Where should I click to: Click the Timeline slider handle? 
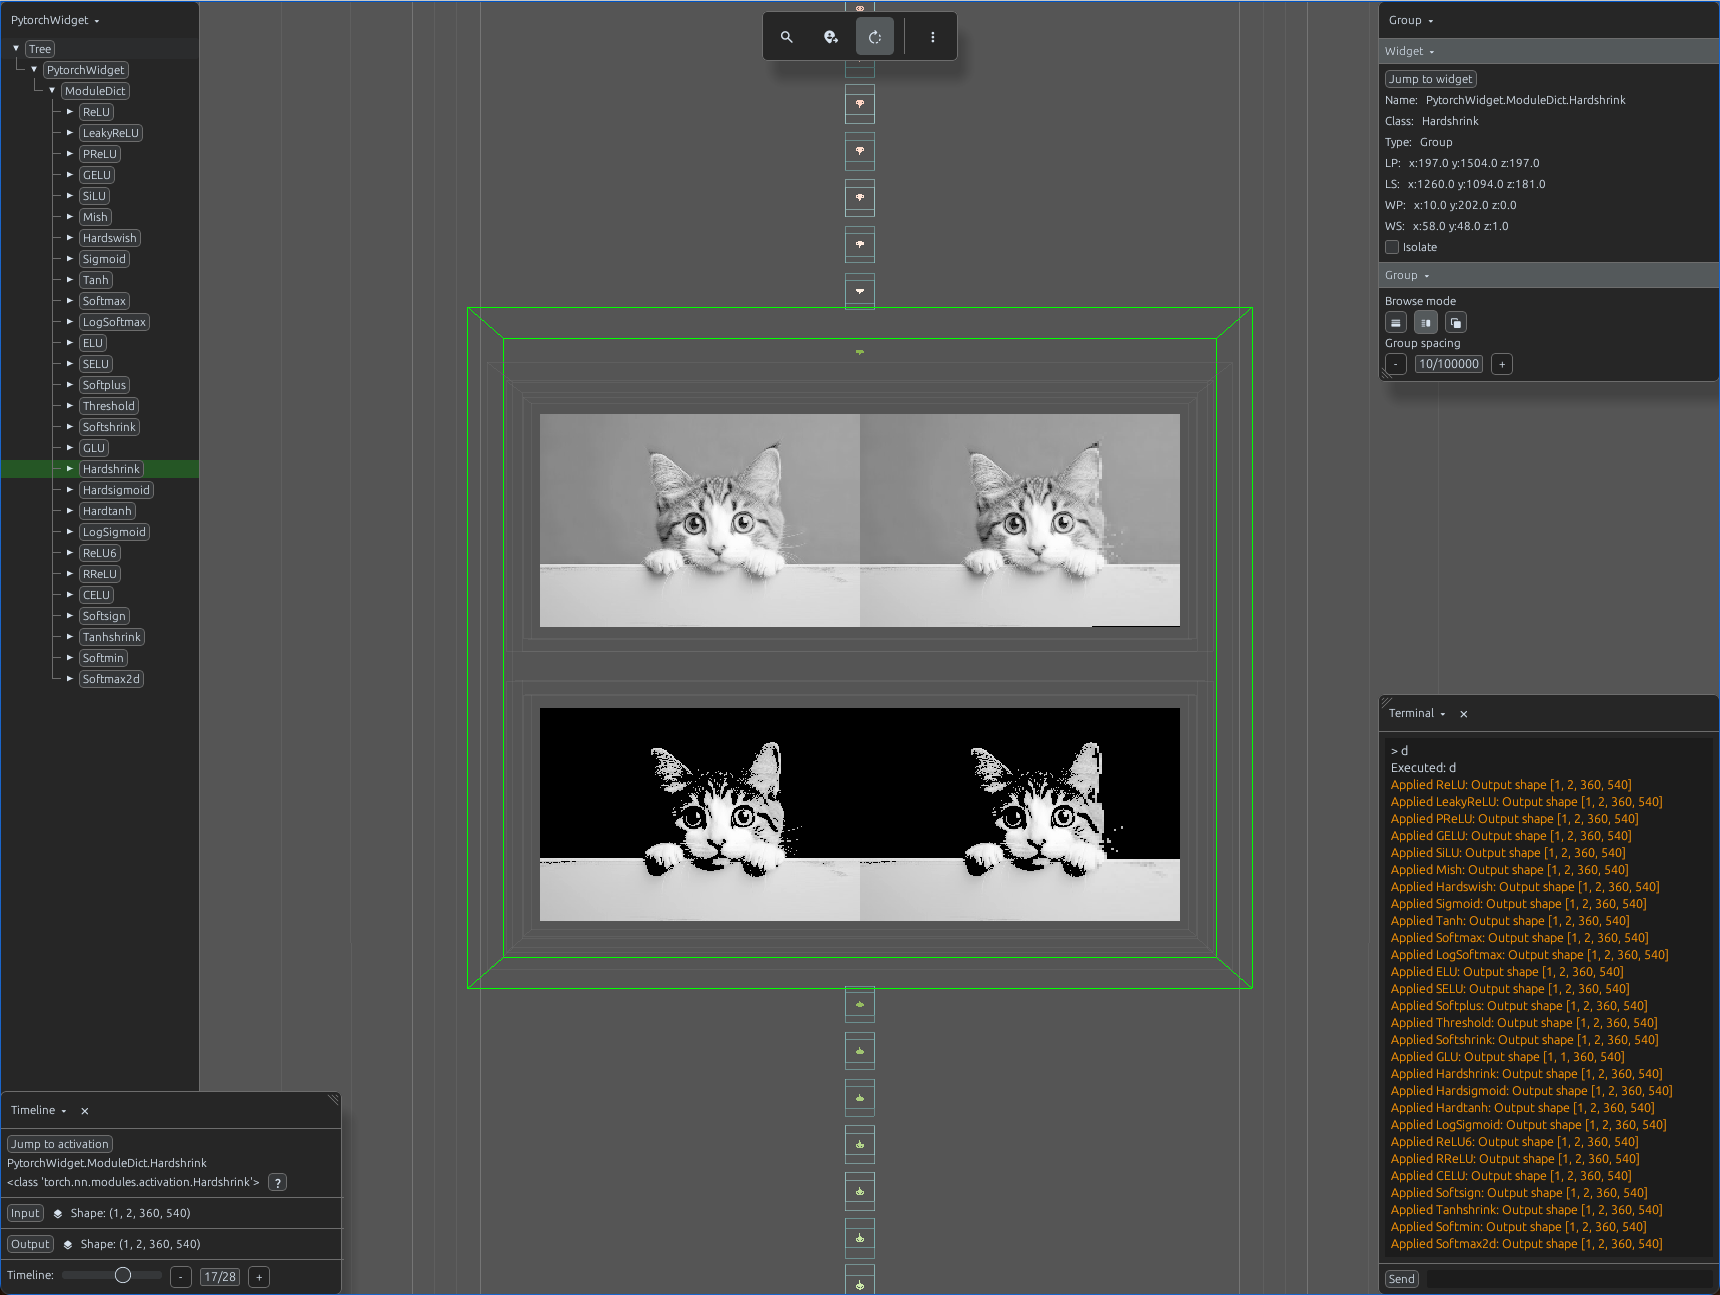(x=123, y=1275)
